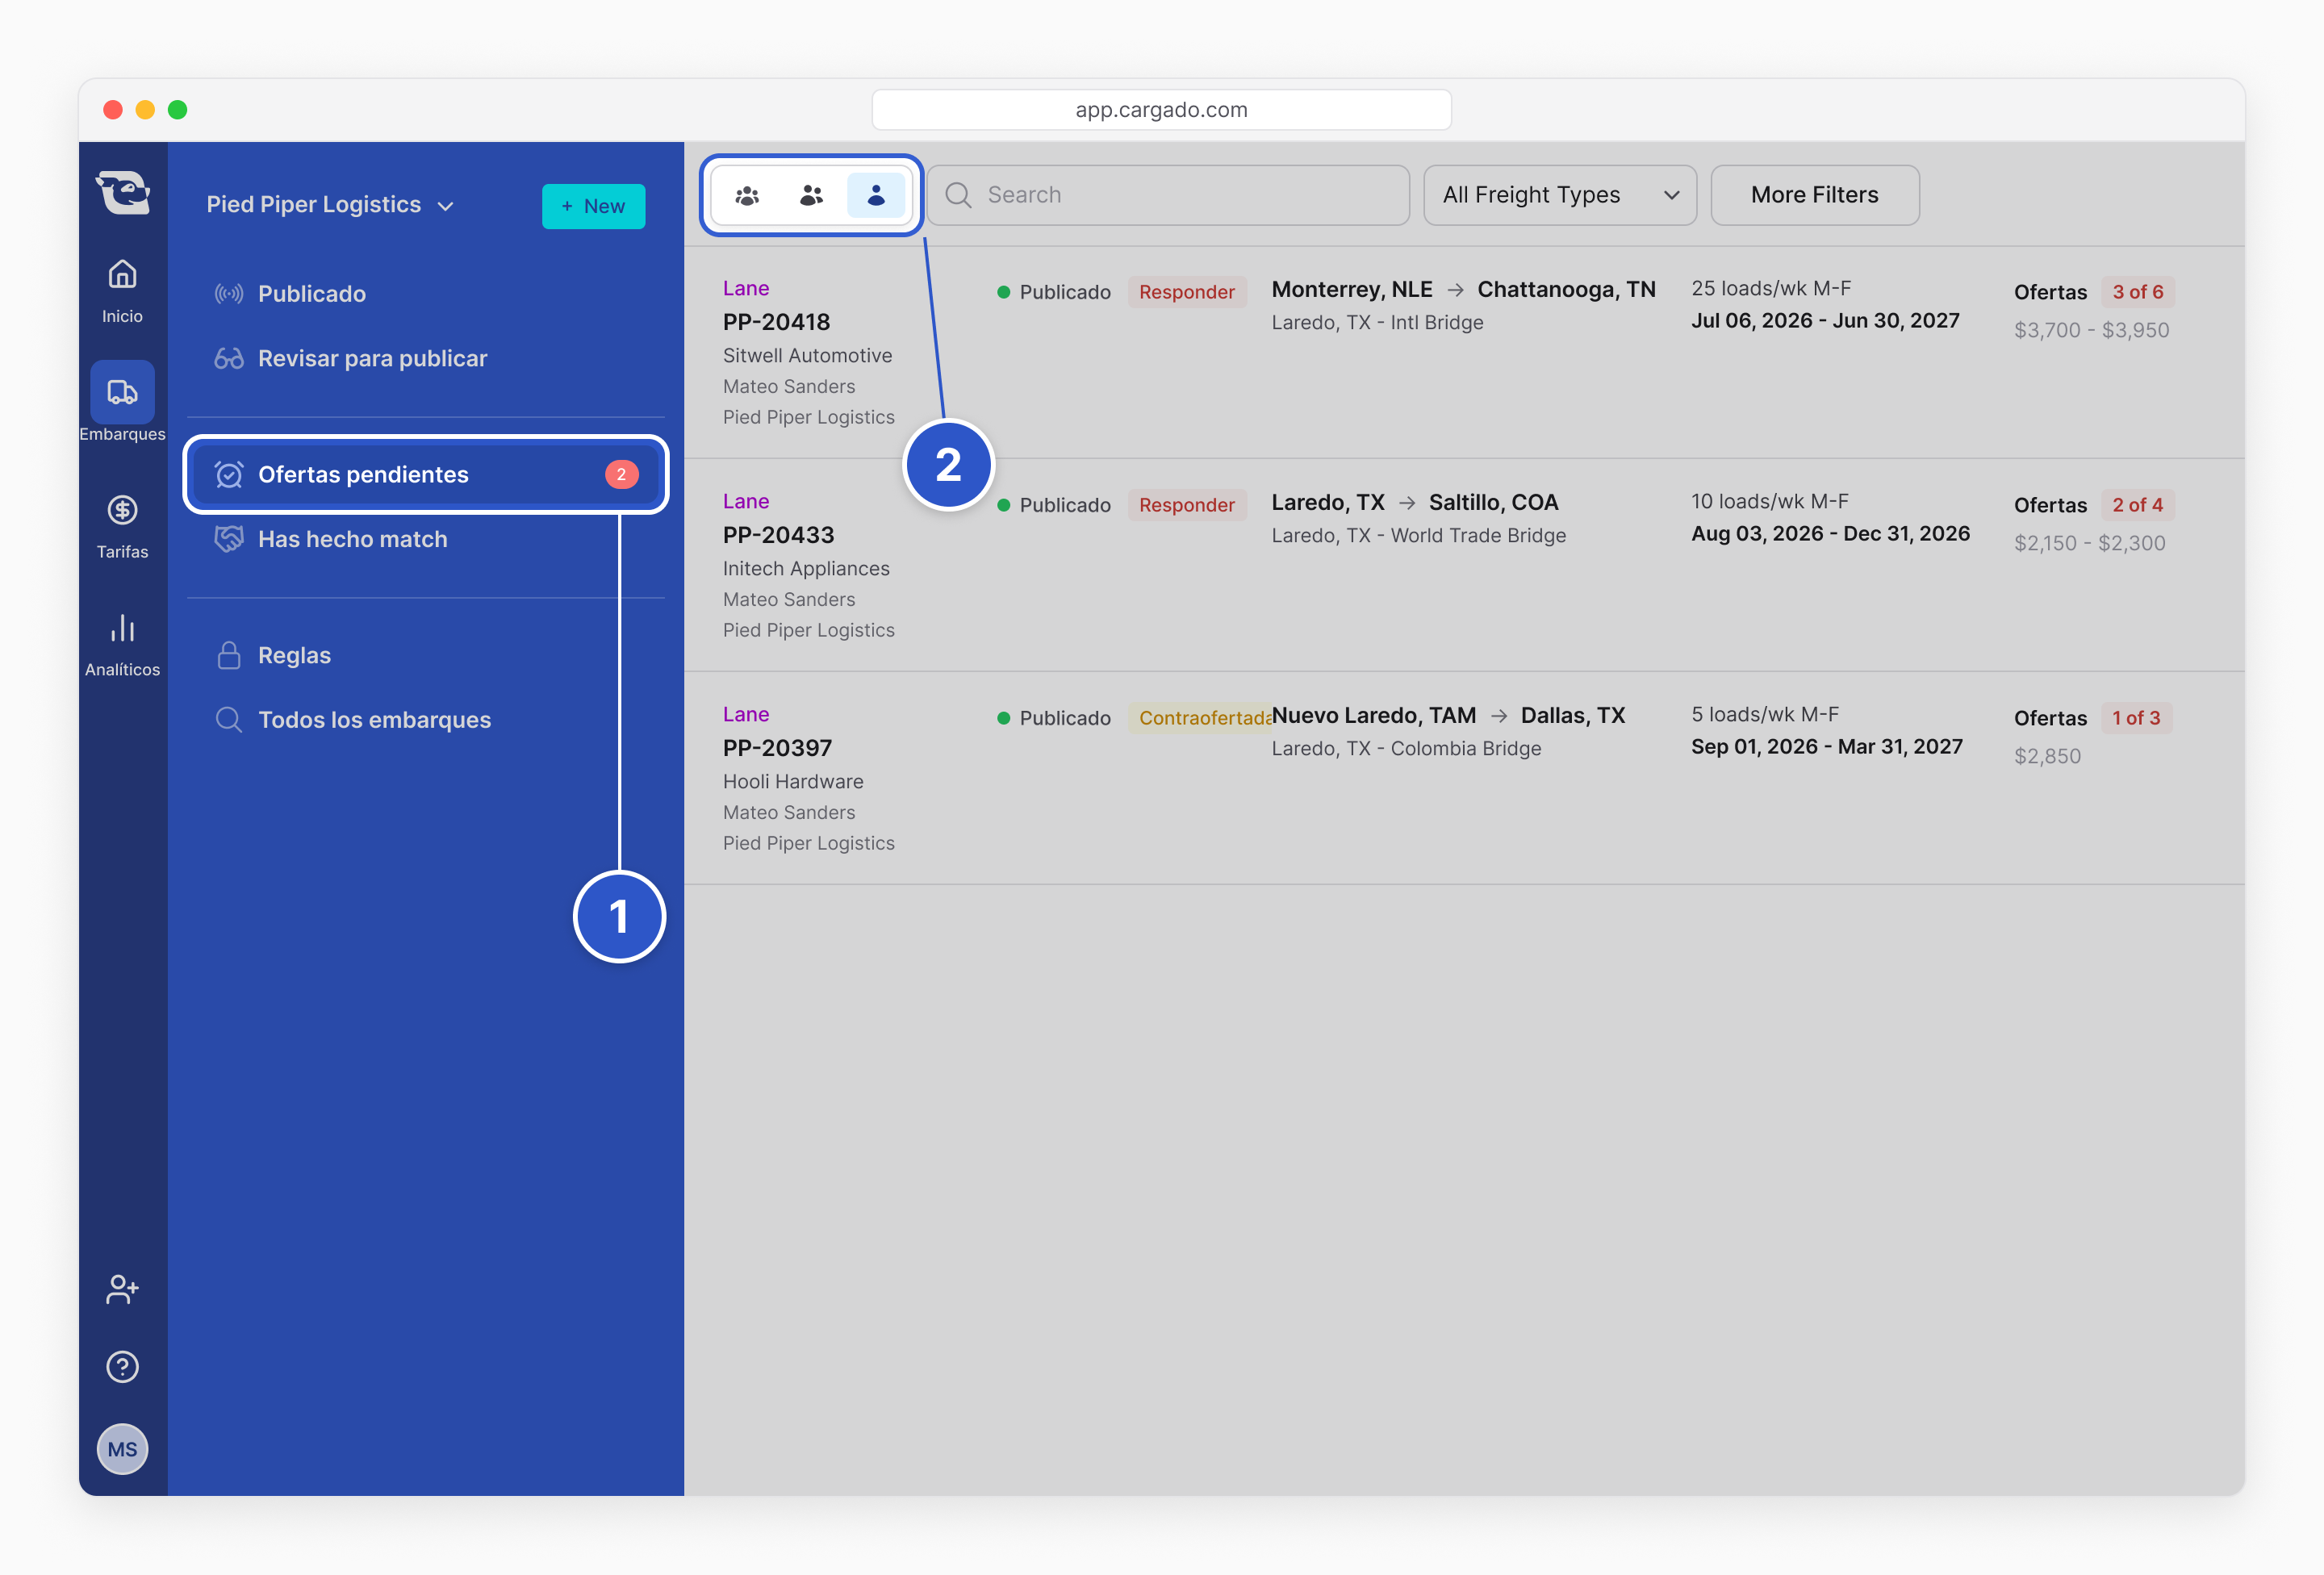Go to Inicio home icon
Image resolution: width=2324 pixels, height=1575 pixels.
122,274
